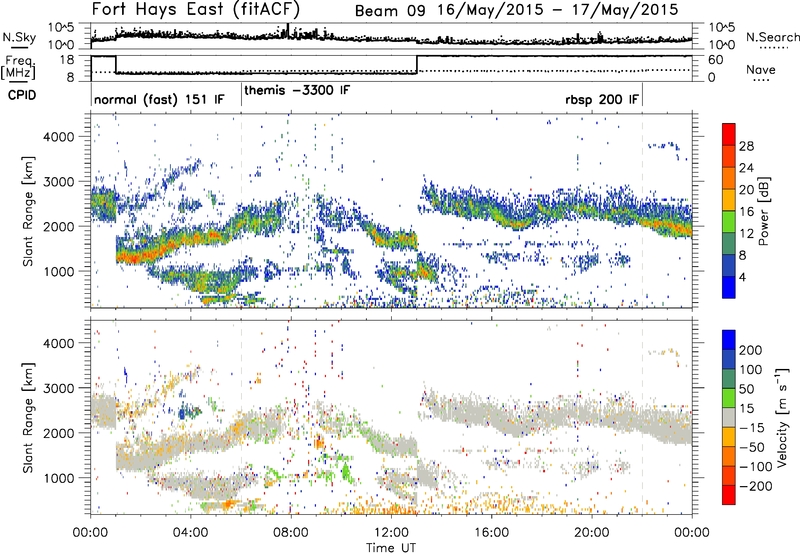This screenshot has height=554, width=800.
Task: Click the '1000' tick of the velocity panel
Action: [58, 477]
